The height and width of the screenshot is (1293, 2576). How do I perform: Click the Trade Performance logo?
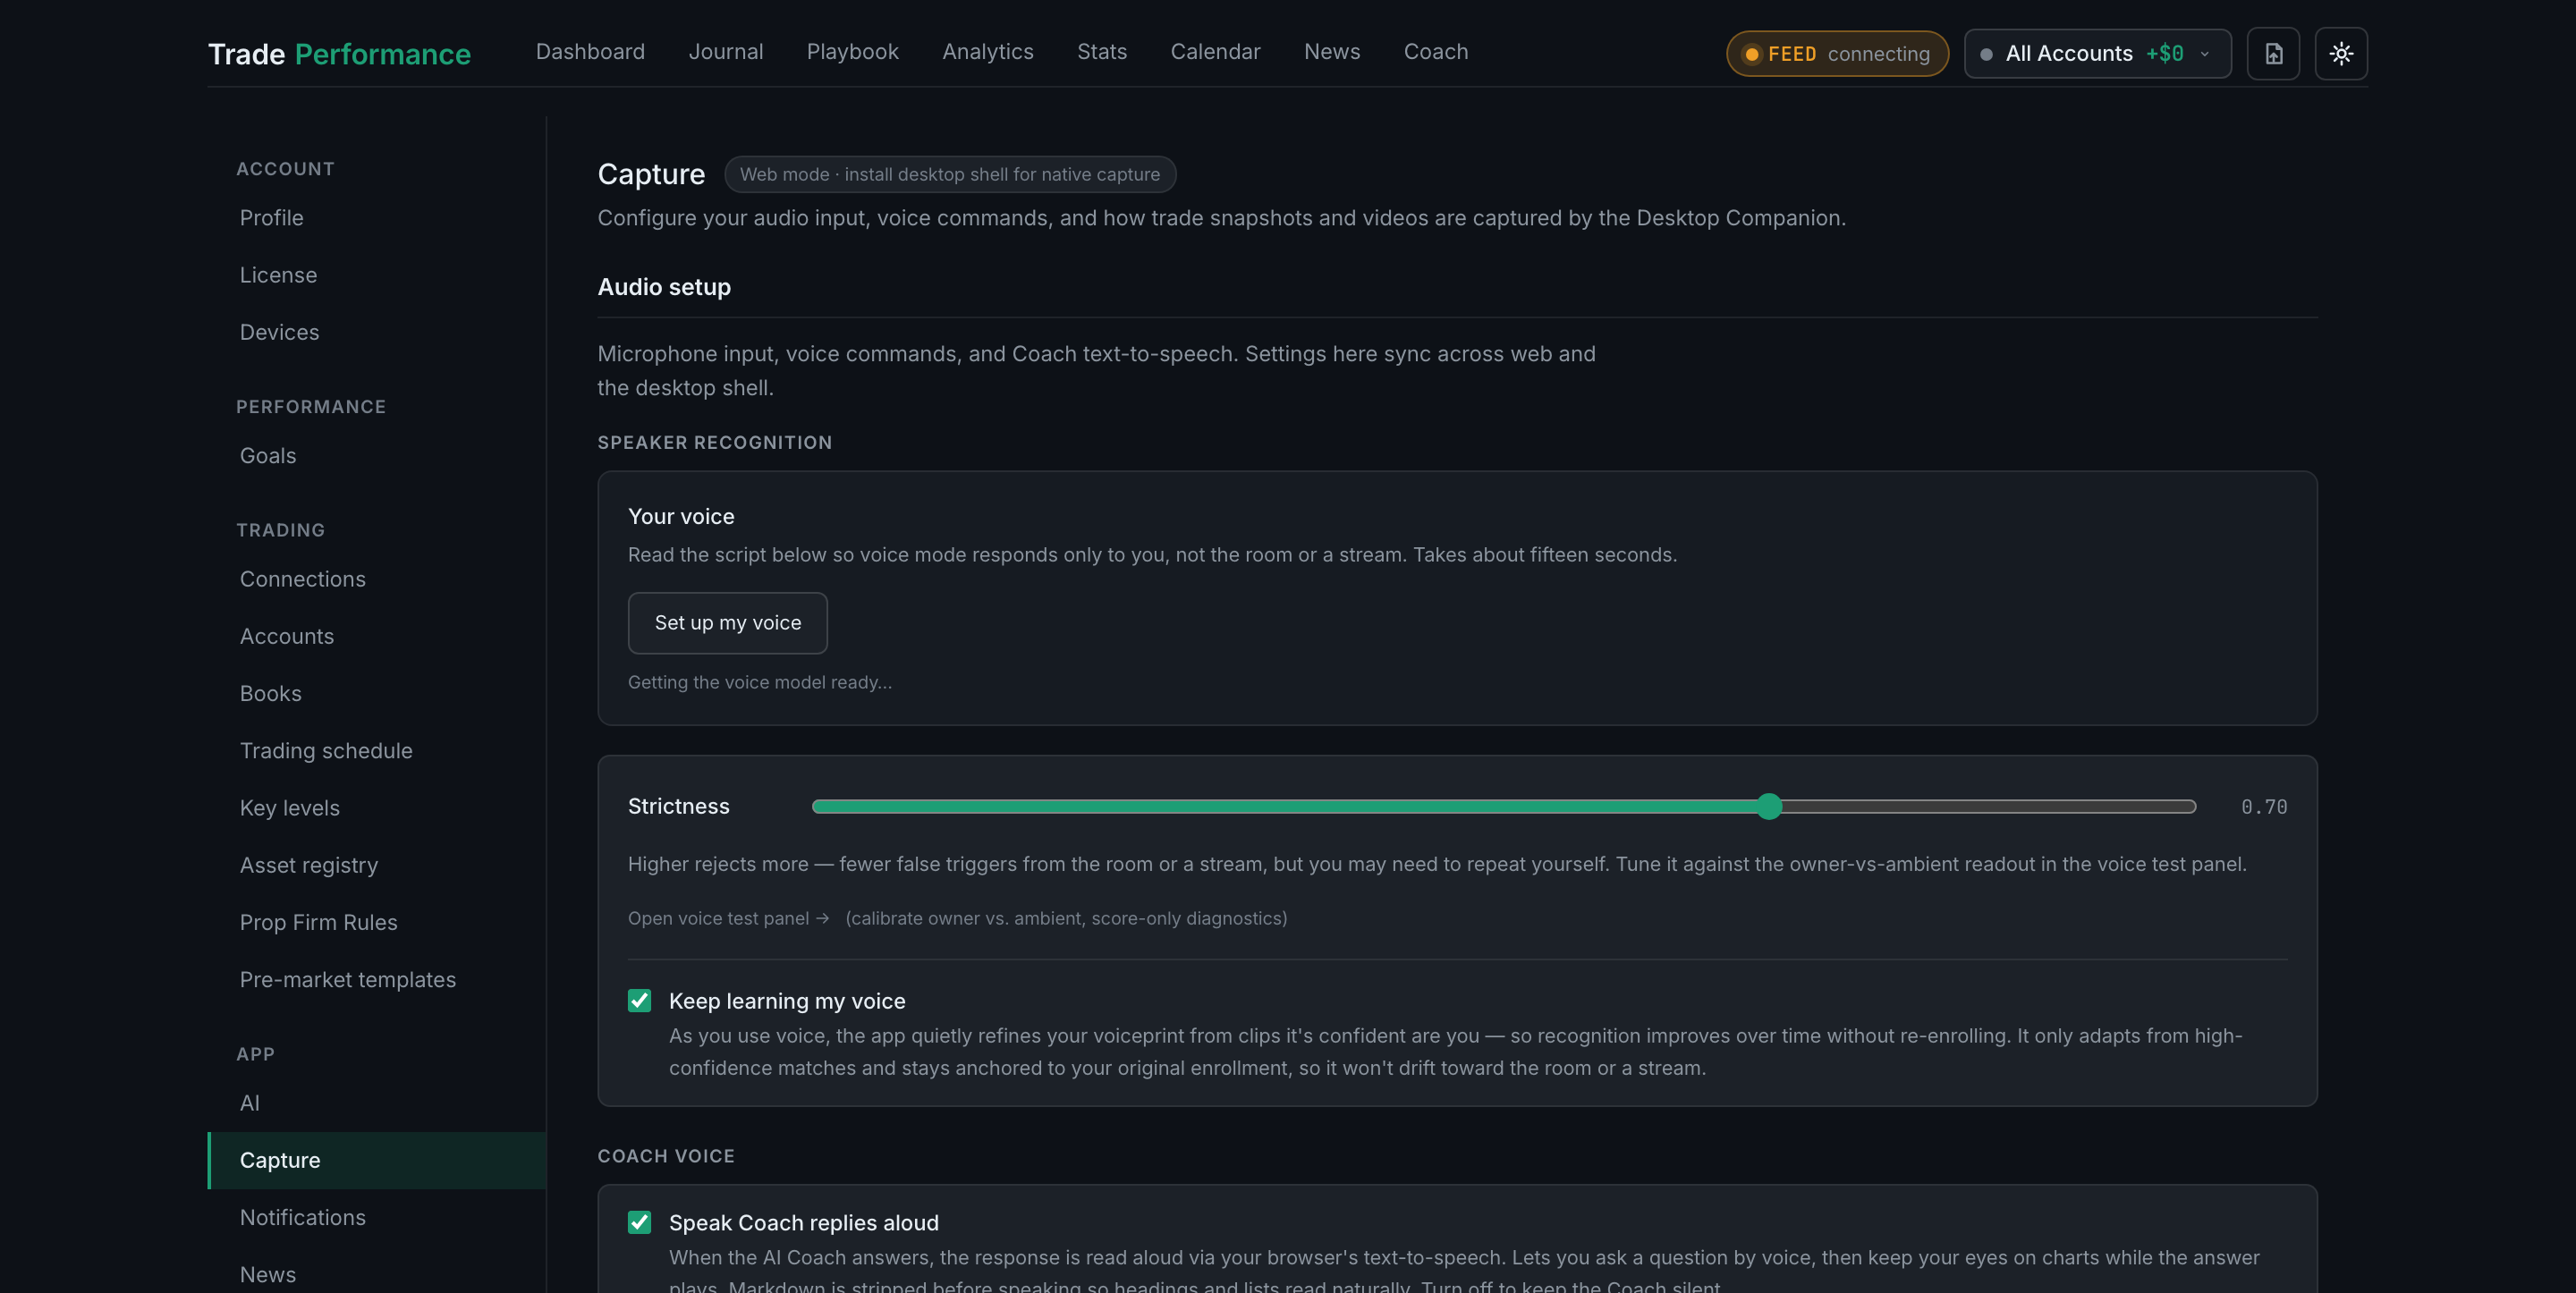(339, 54)
